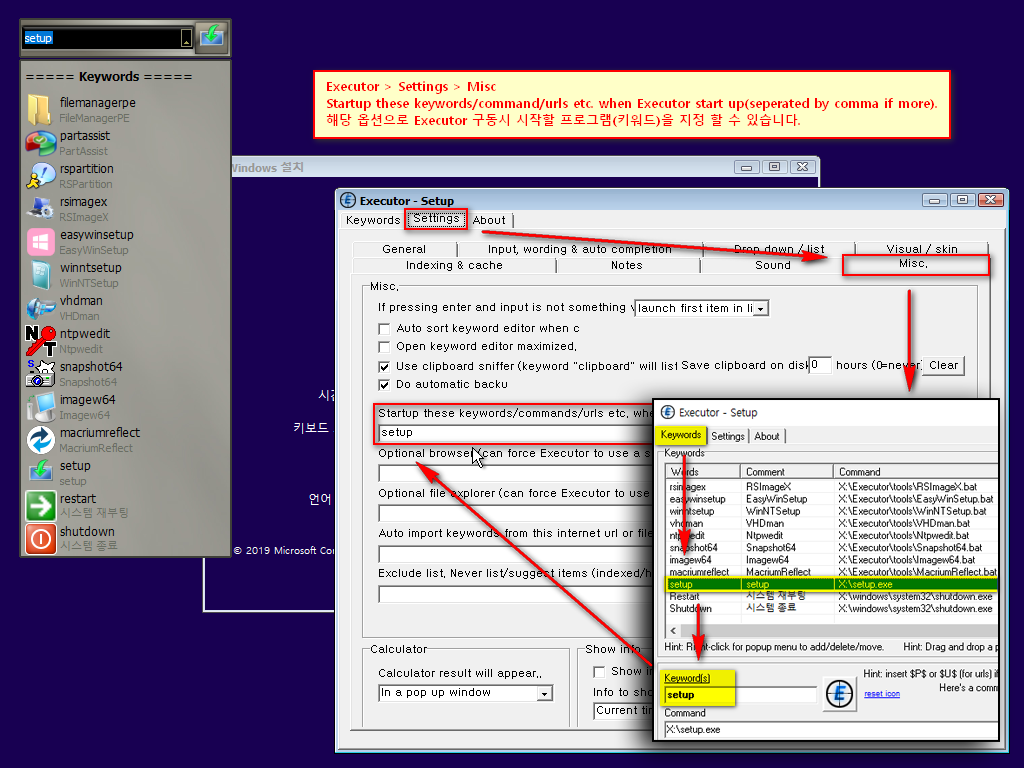Click the clipboard save hours field
Screen dimensions: 1024x768
820,366
